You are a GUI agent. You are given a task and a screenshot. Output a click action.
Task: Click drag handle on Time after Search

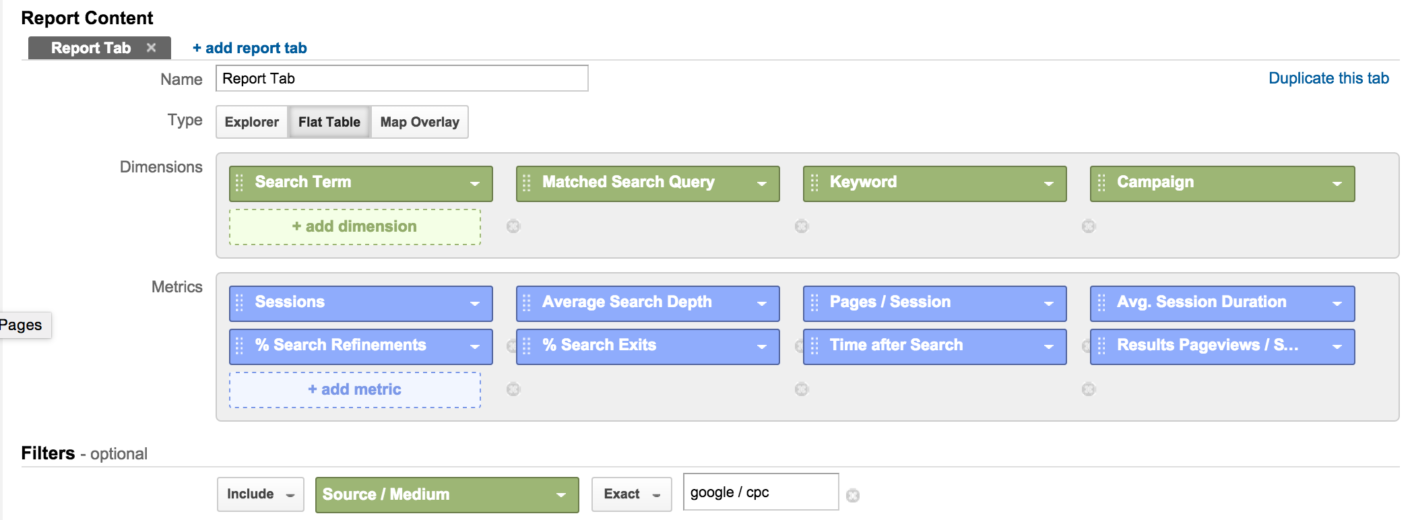tap(814, 346)
